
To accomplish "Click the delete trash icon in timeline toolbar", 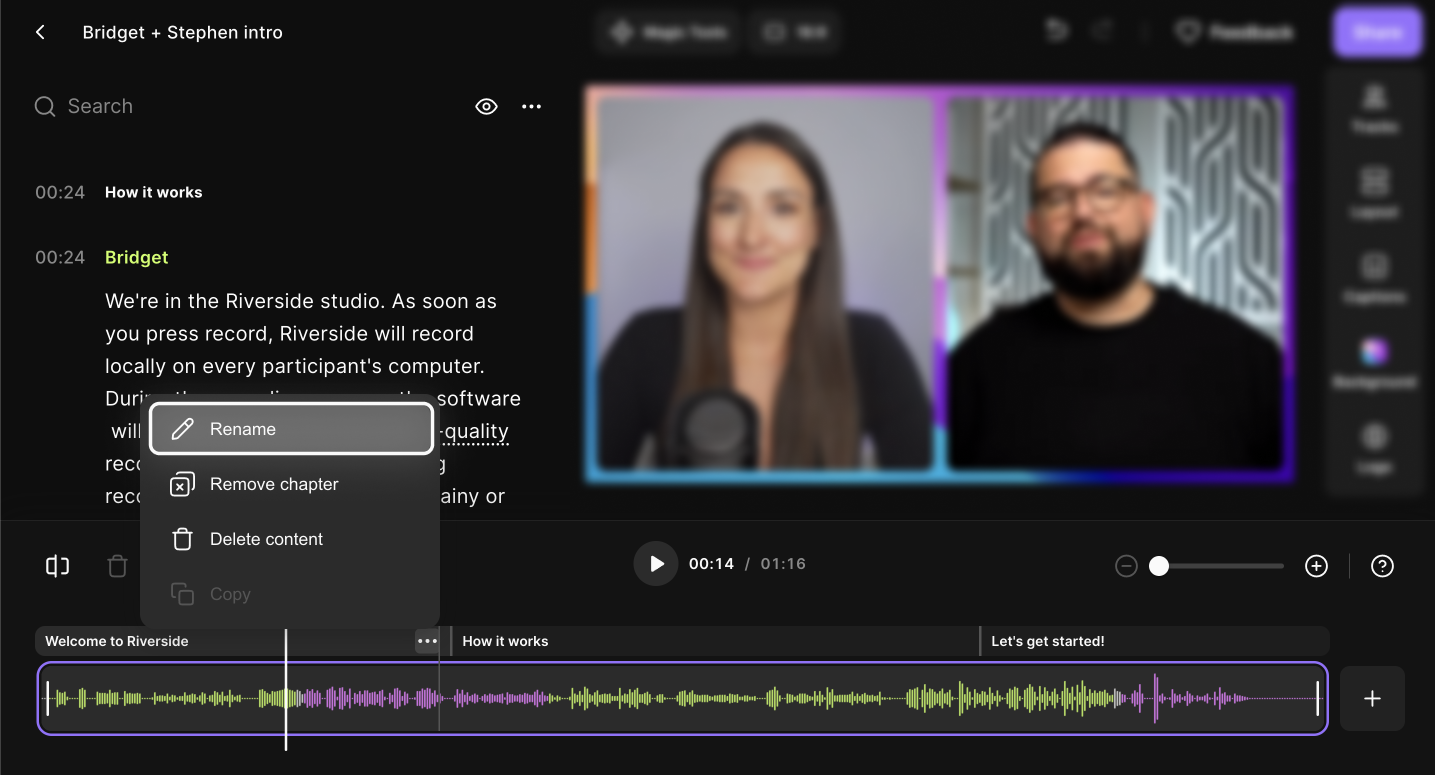I will 117,566.
